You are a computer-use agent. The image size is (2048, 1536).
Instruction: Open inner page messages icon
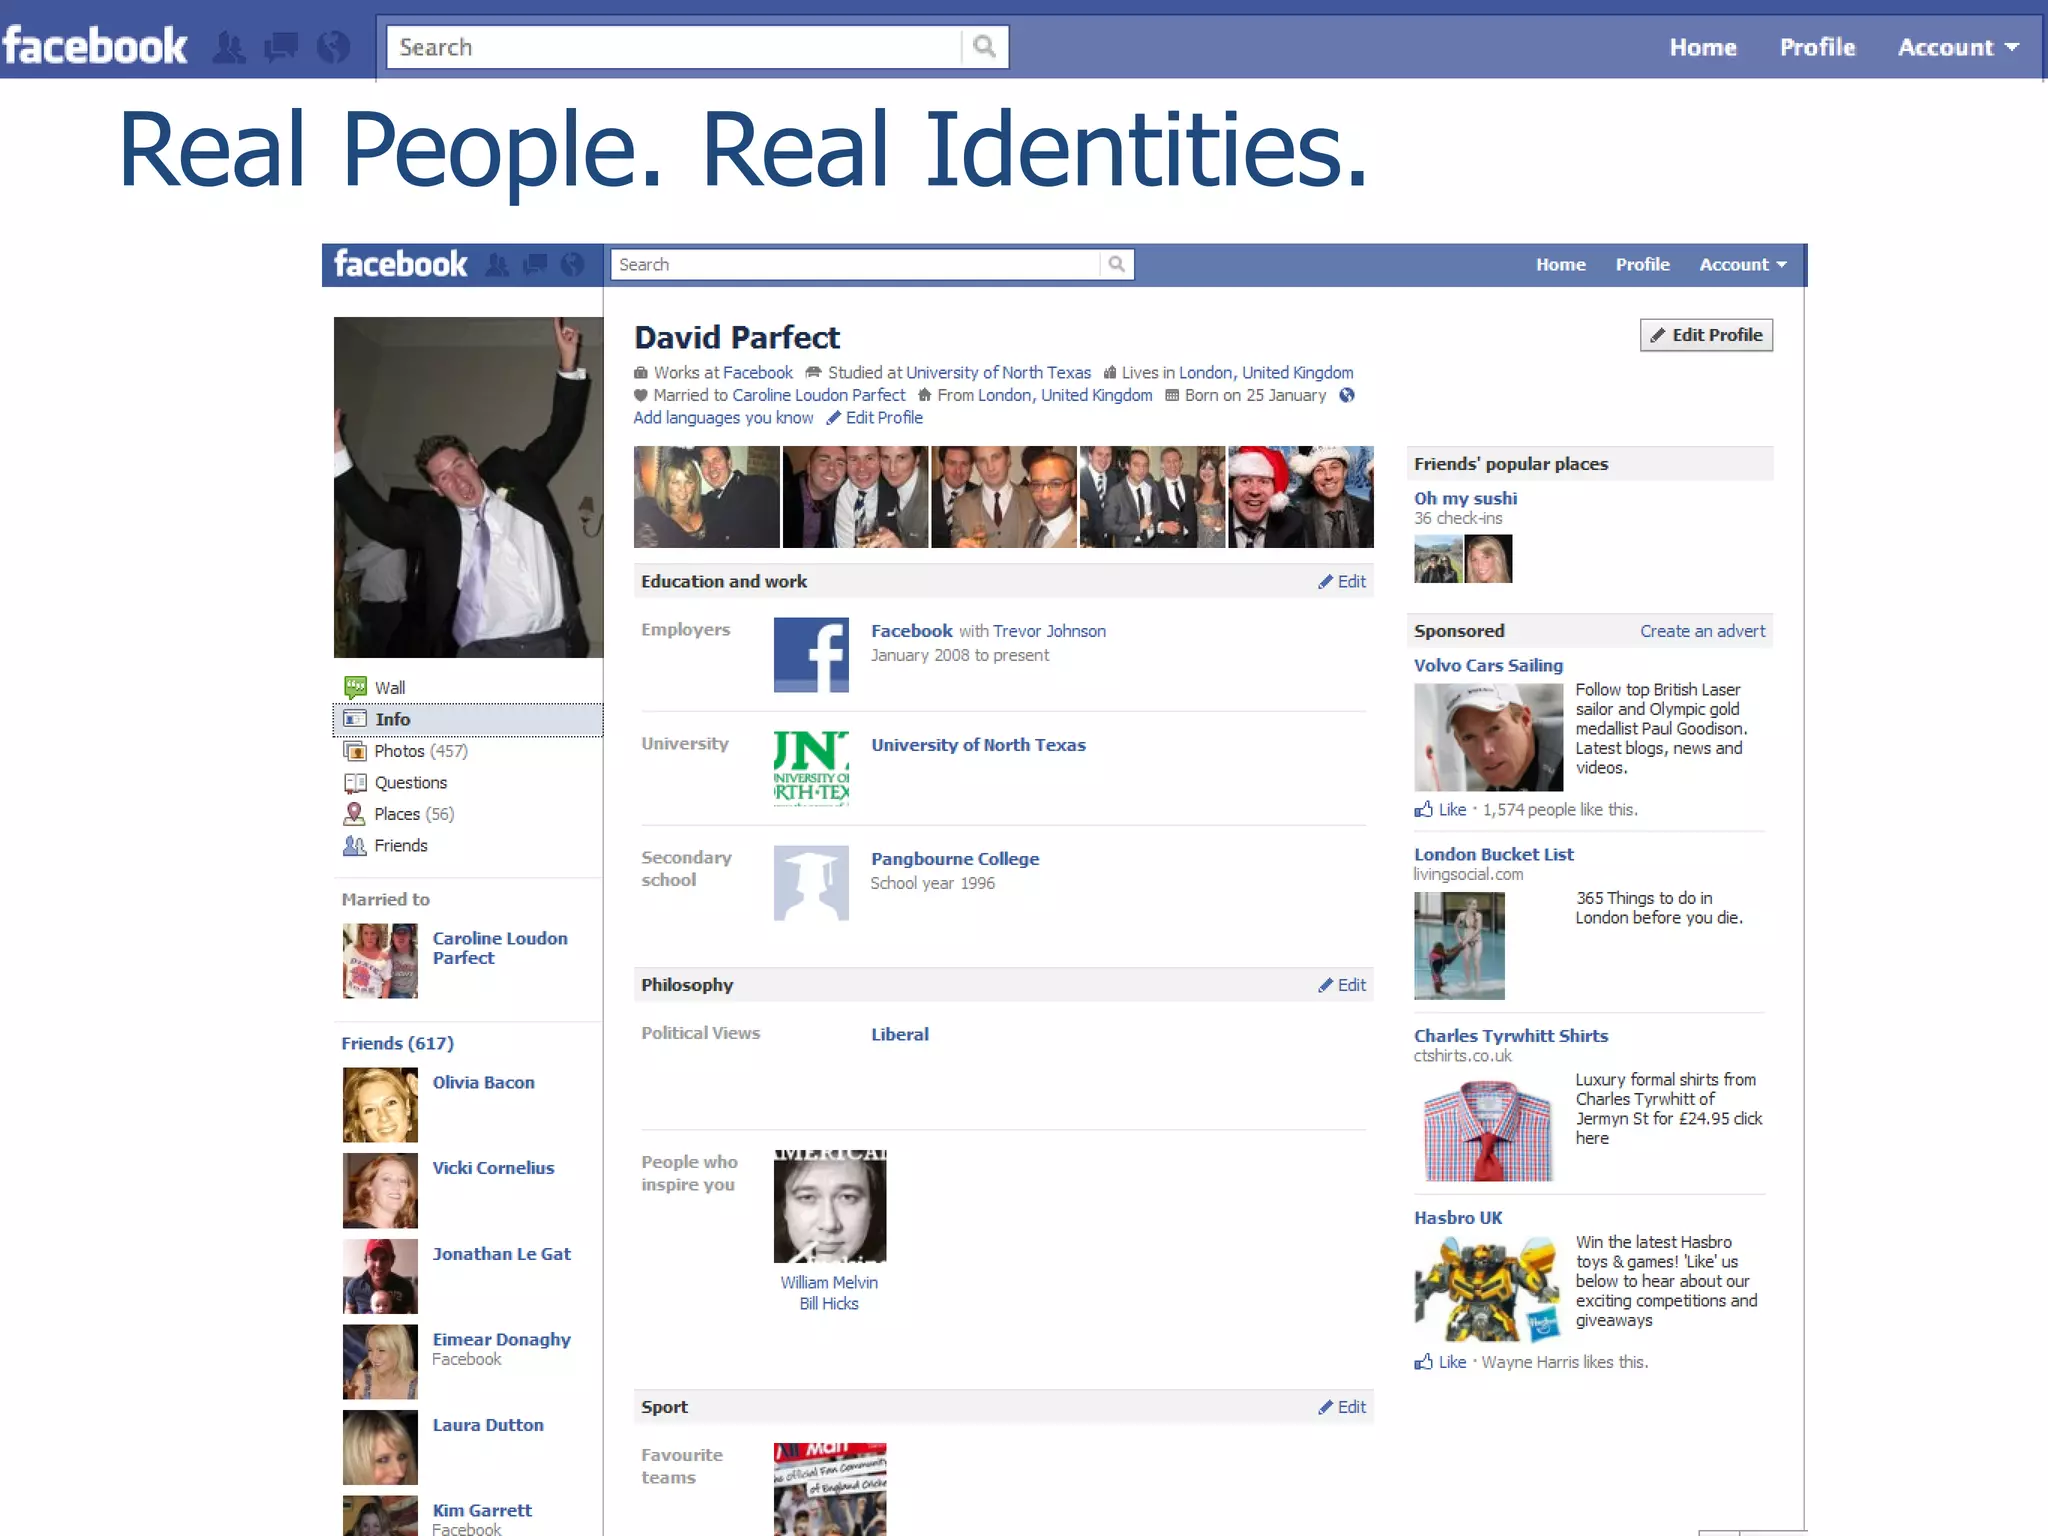coord(535,265)
